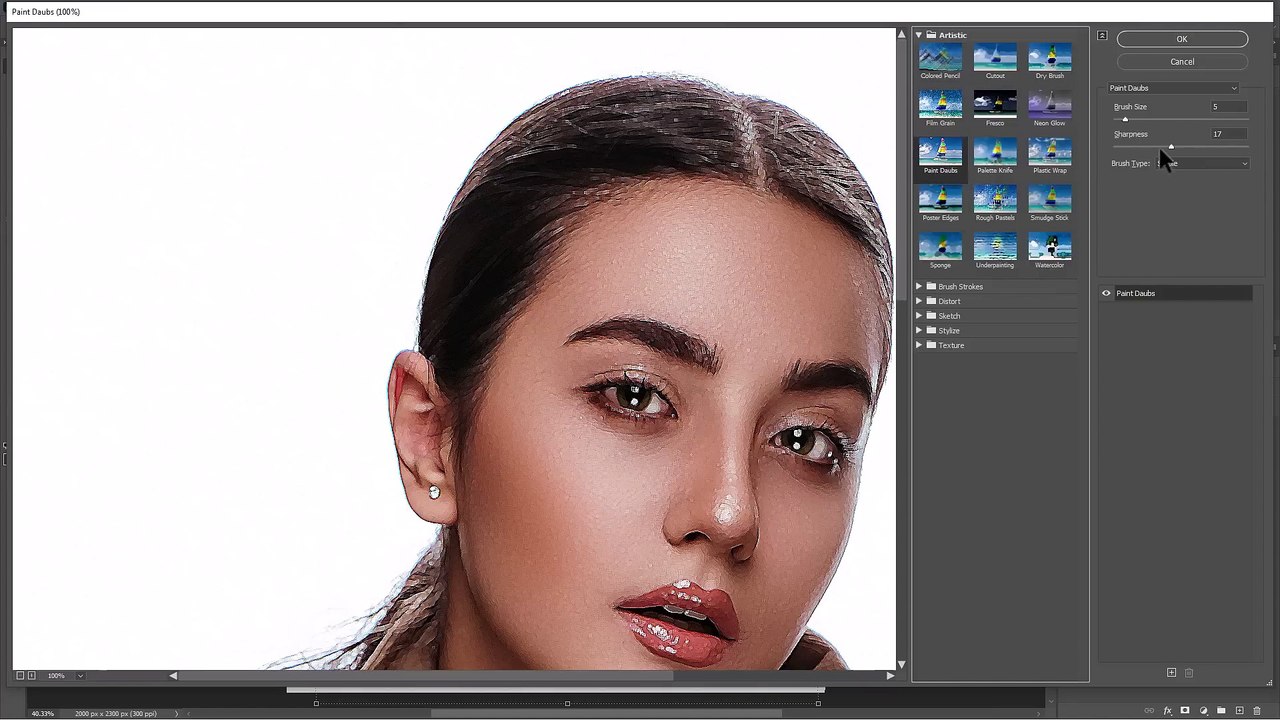Expand the Brush Strokes filter folder
The width and height of the screenshot is (1280, 720).
919,287
